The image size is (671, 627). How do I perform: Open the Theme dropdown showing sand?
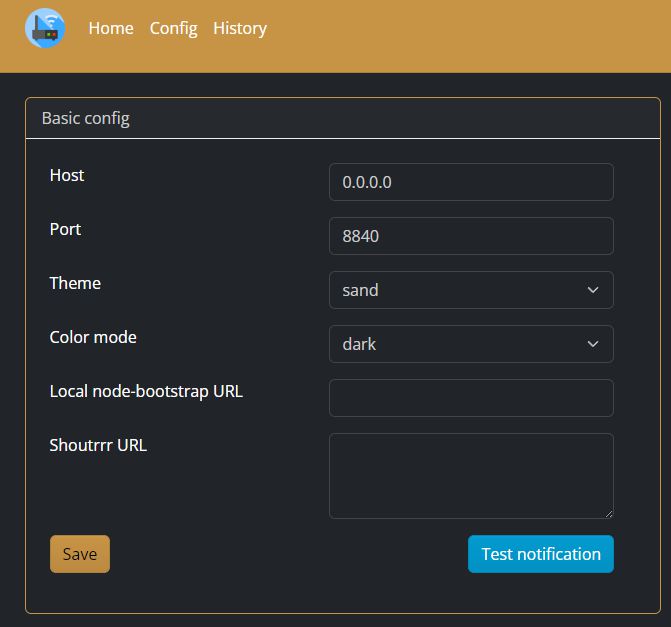point(460,290)
